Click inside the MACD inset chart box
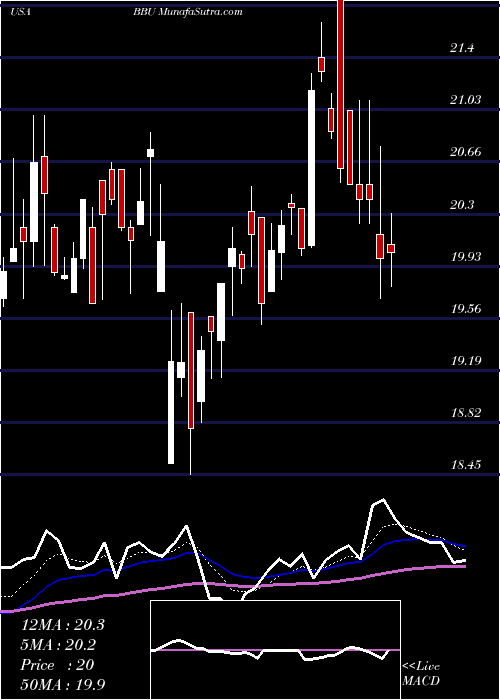Screen dimensions: 500x700 pos(275,650)
